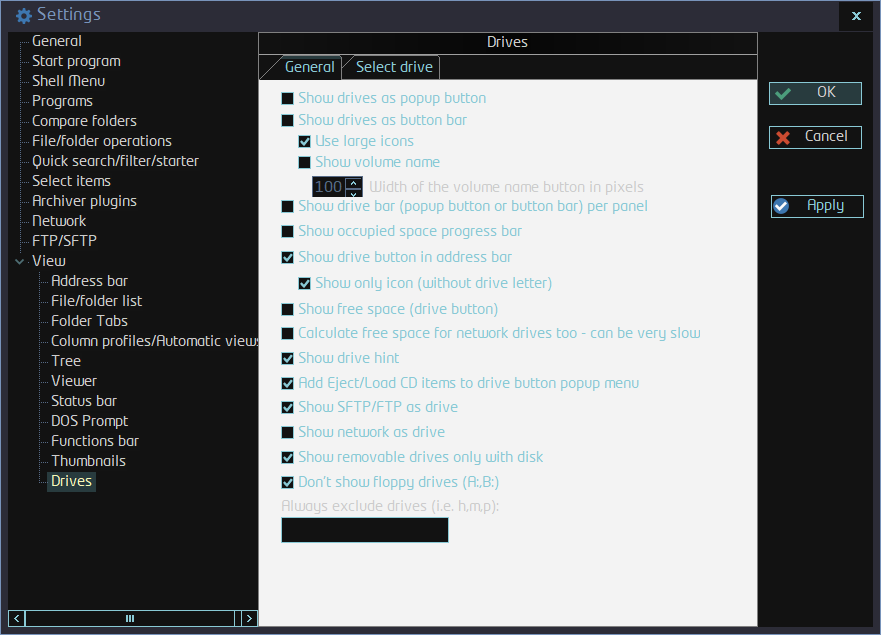Increase volume name width with up arrow
The height and width of the screenshot is (635, 881).
(354, 182)
